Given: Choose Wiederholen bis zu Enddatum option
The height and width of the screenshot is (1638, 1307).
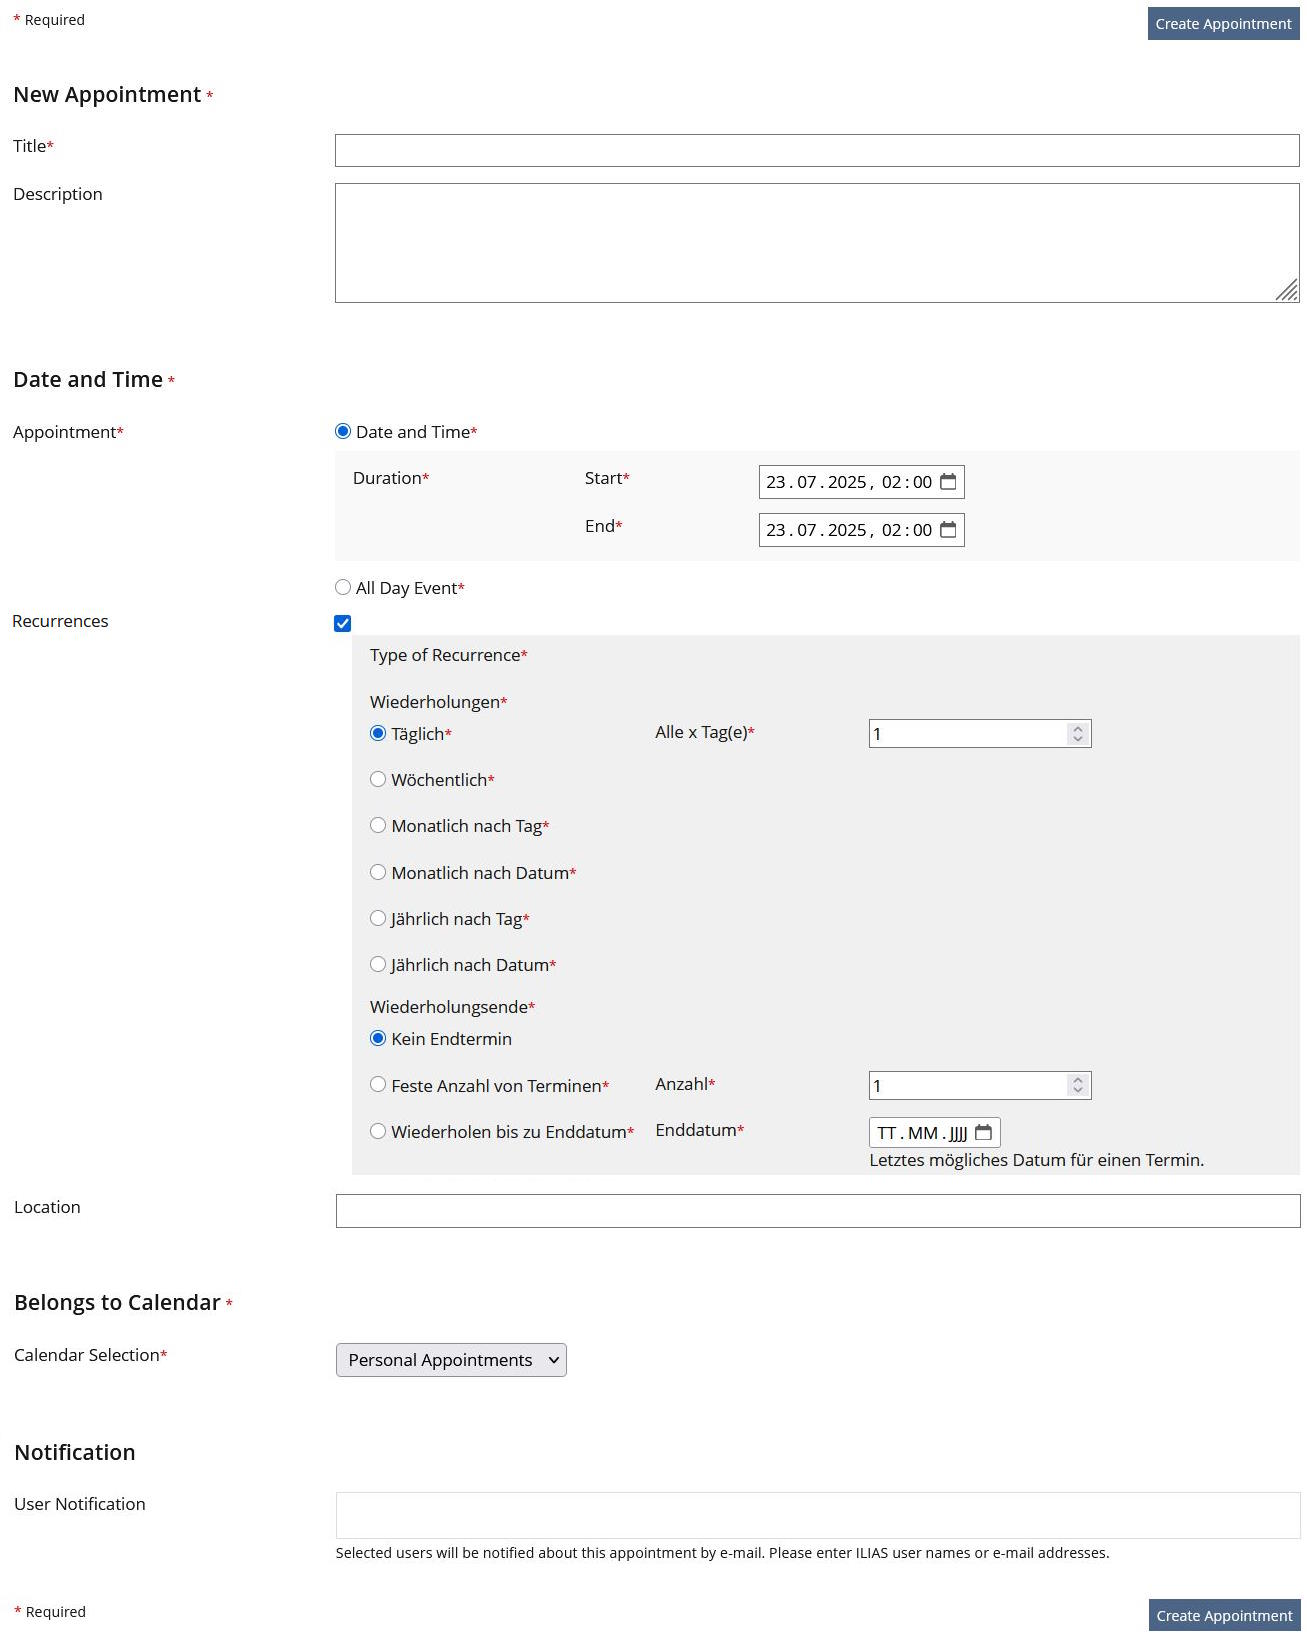Looking at the screenshot, I should pyautogui.click(x=378, y=1132).
